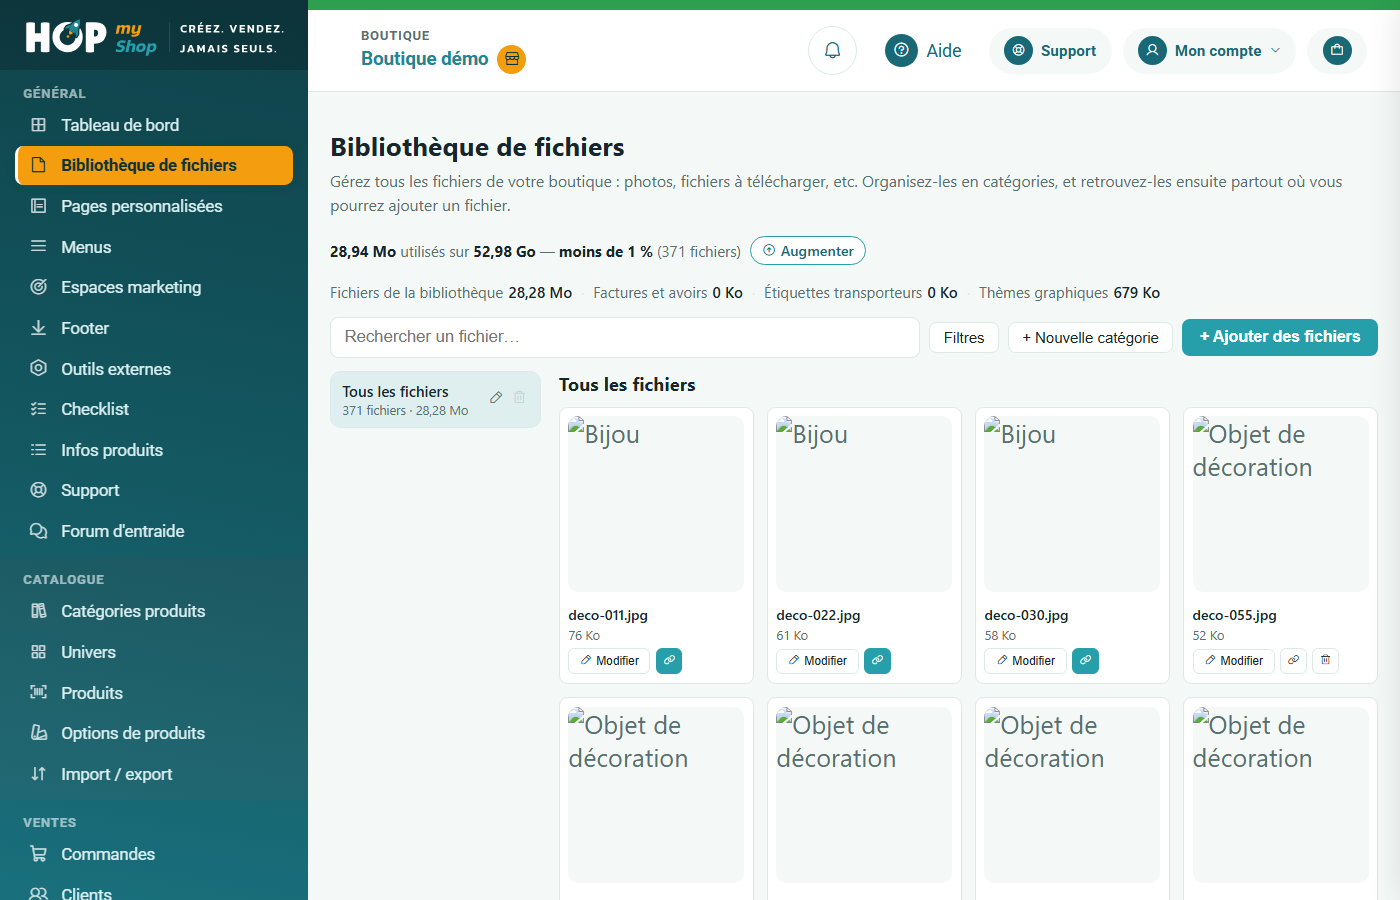Open Univers in catalogue
Screen dimensions: 1400x900
click(154, 652)
